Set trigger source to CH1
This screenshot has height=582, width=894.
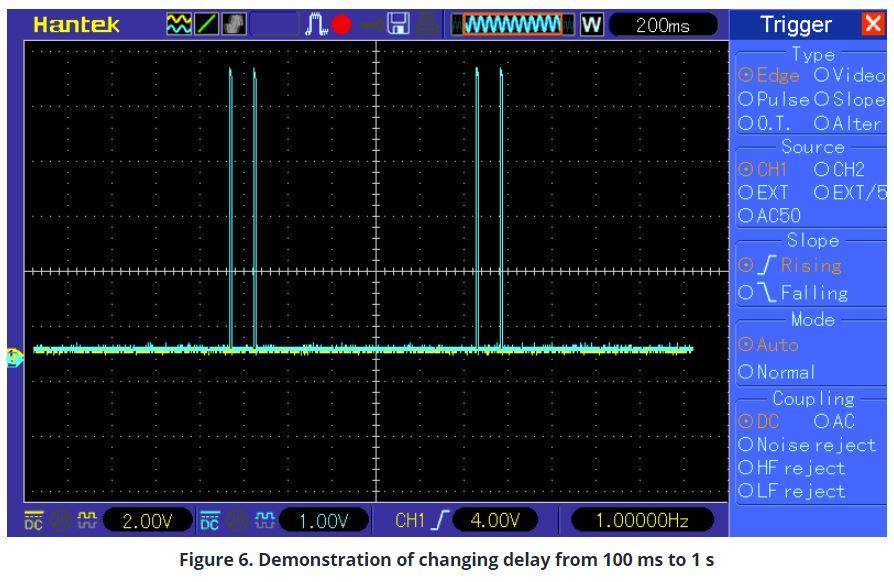(x=763, y=169)
